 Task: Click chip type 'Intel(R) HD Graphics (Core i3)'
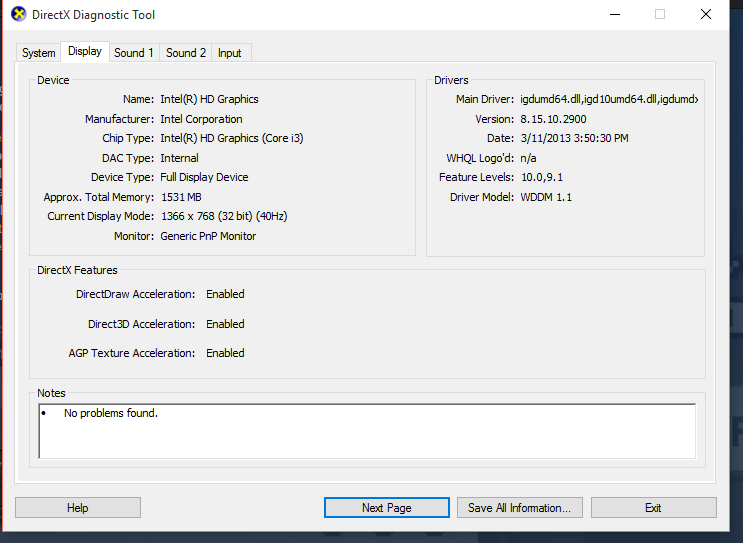[x=232, y=138]
